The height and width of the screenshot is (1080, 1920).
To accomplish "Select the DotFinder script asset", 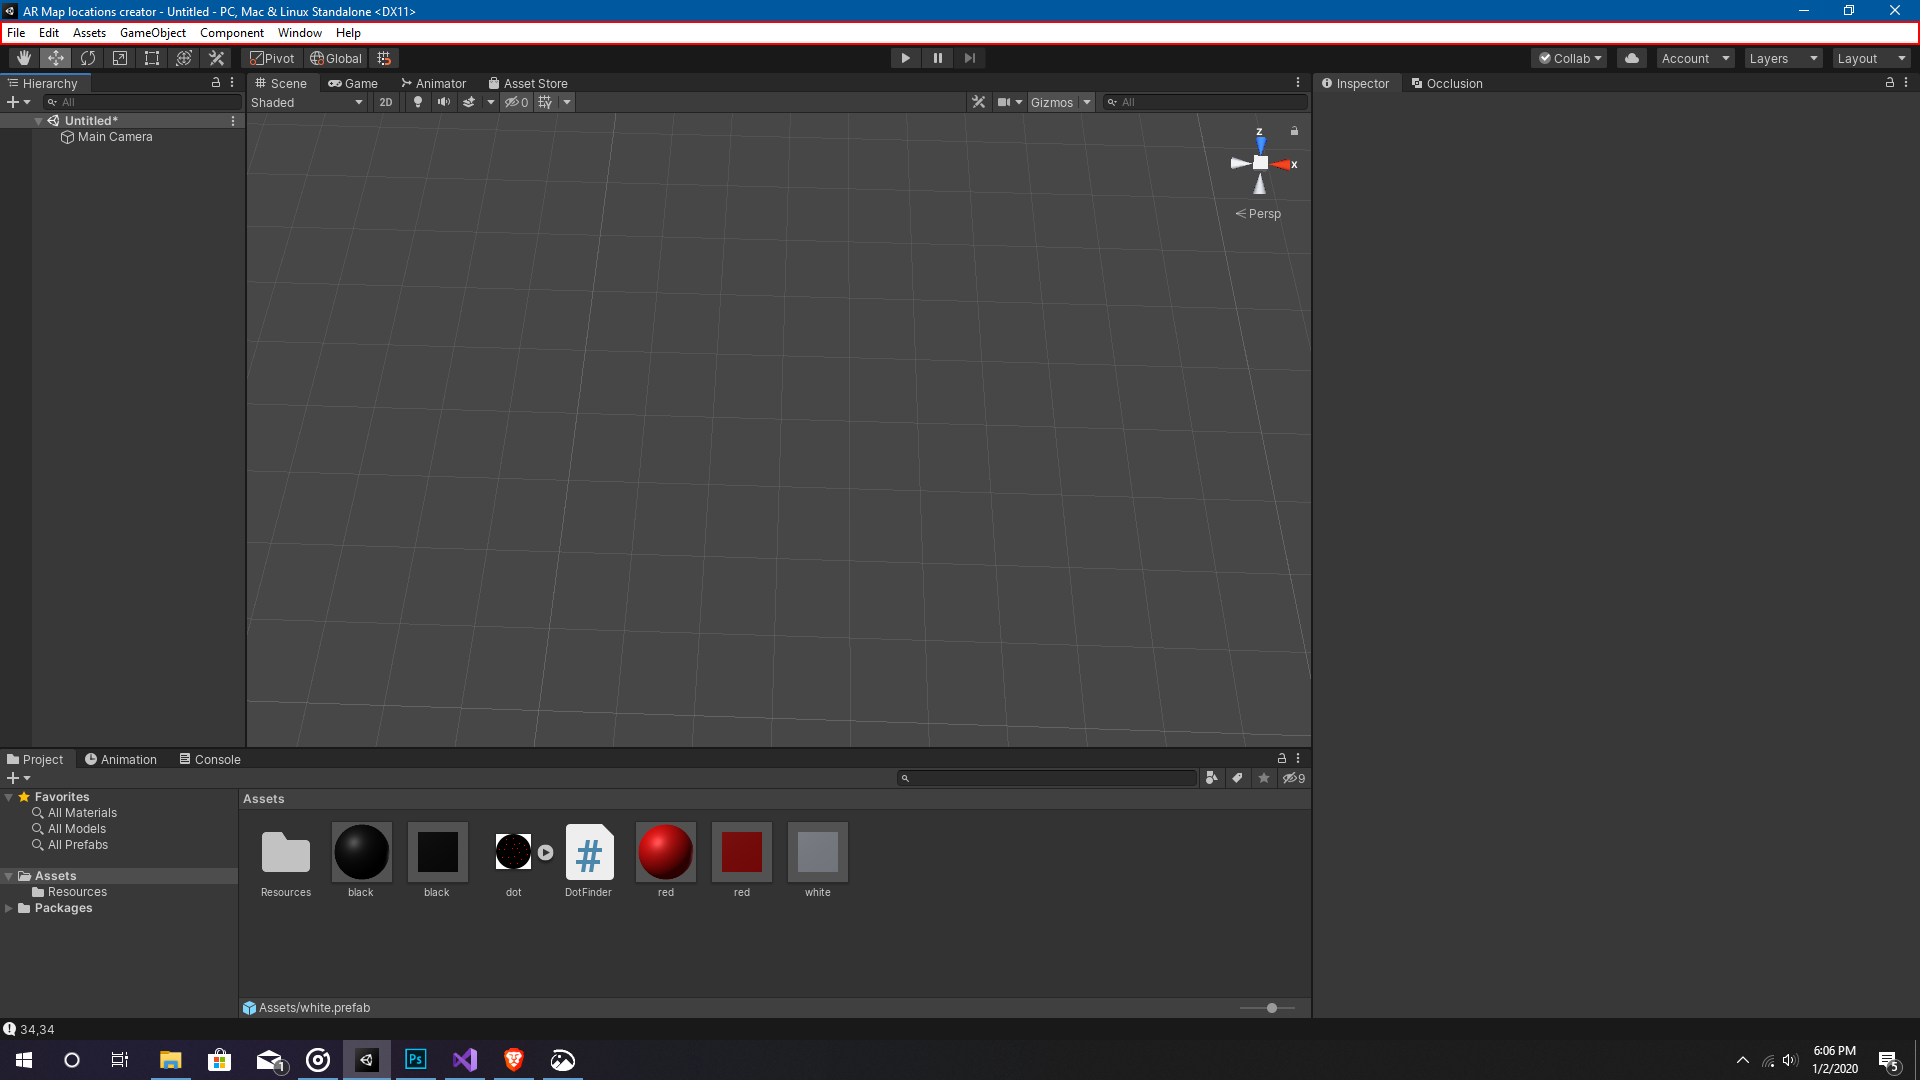I will 589,860.
